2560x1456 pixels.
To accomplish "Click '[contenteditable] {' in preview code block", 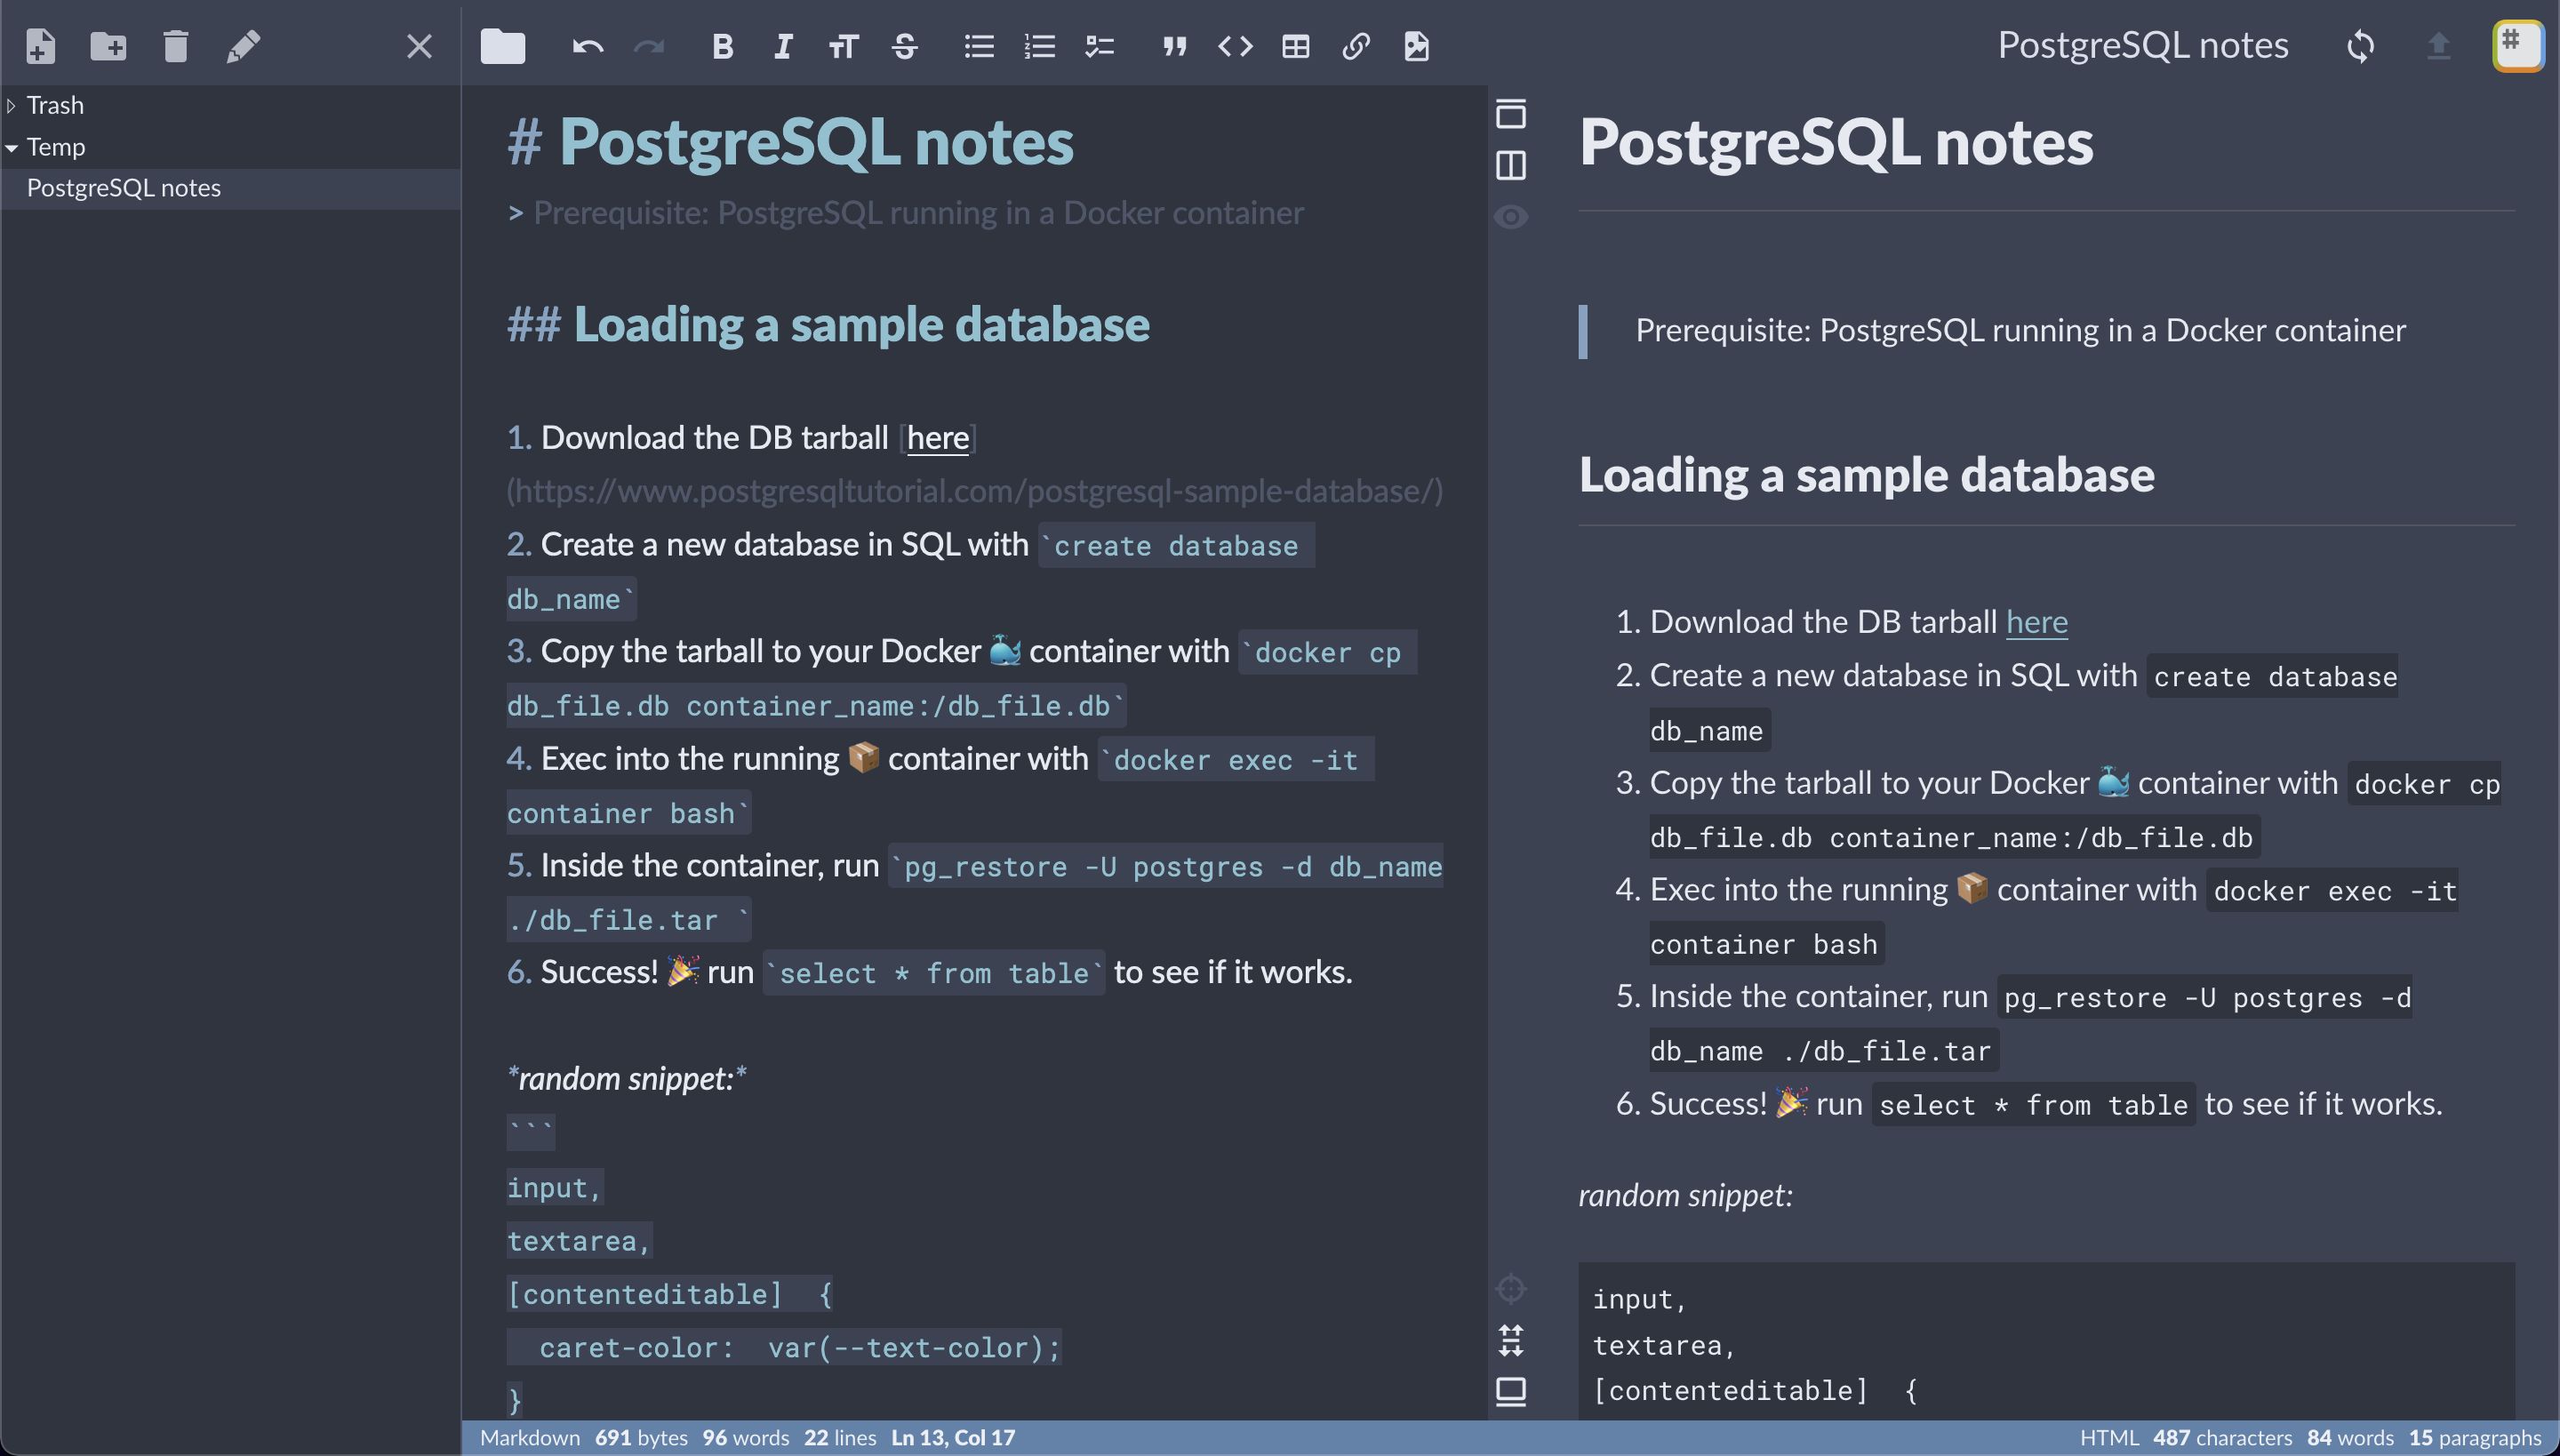I will (1755, 1391).
